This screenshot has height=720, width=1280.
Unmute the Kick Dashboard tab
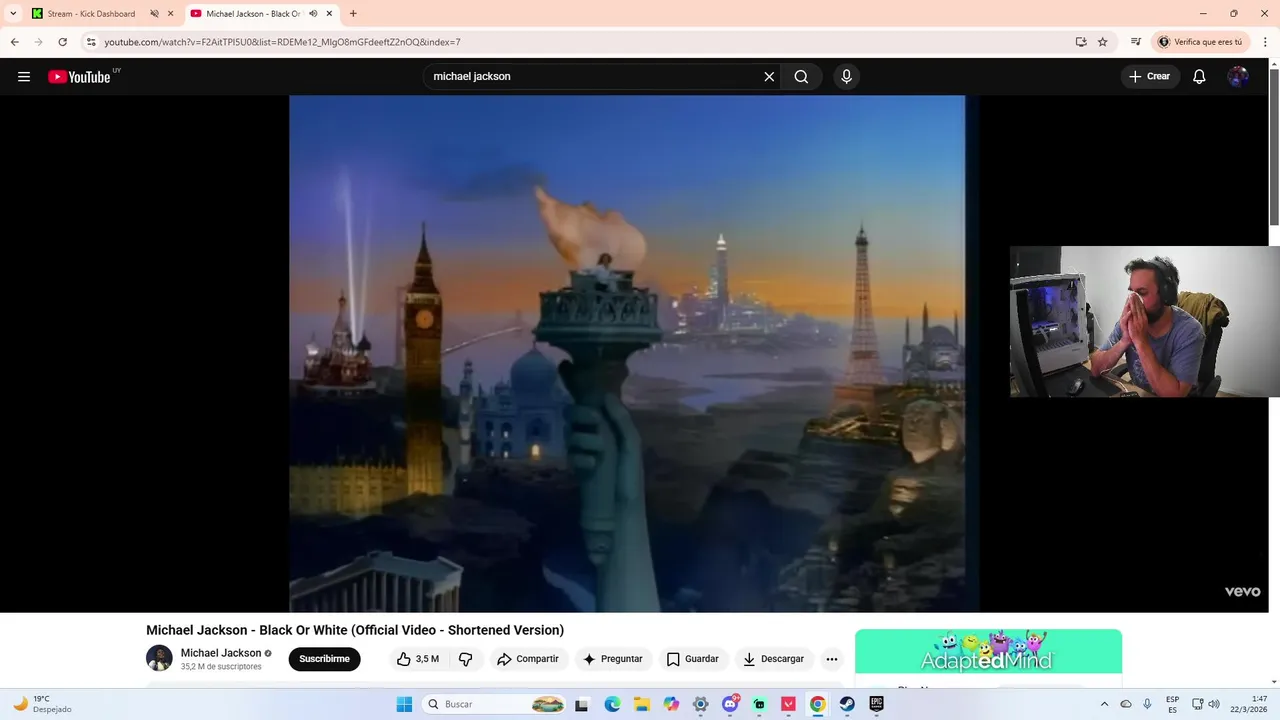click(154, 14)
